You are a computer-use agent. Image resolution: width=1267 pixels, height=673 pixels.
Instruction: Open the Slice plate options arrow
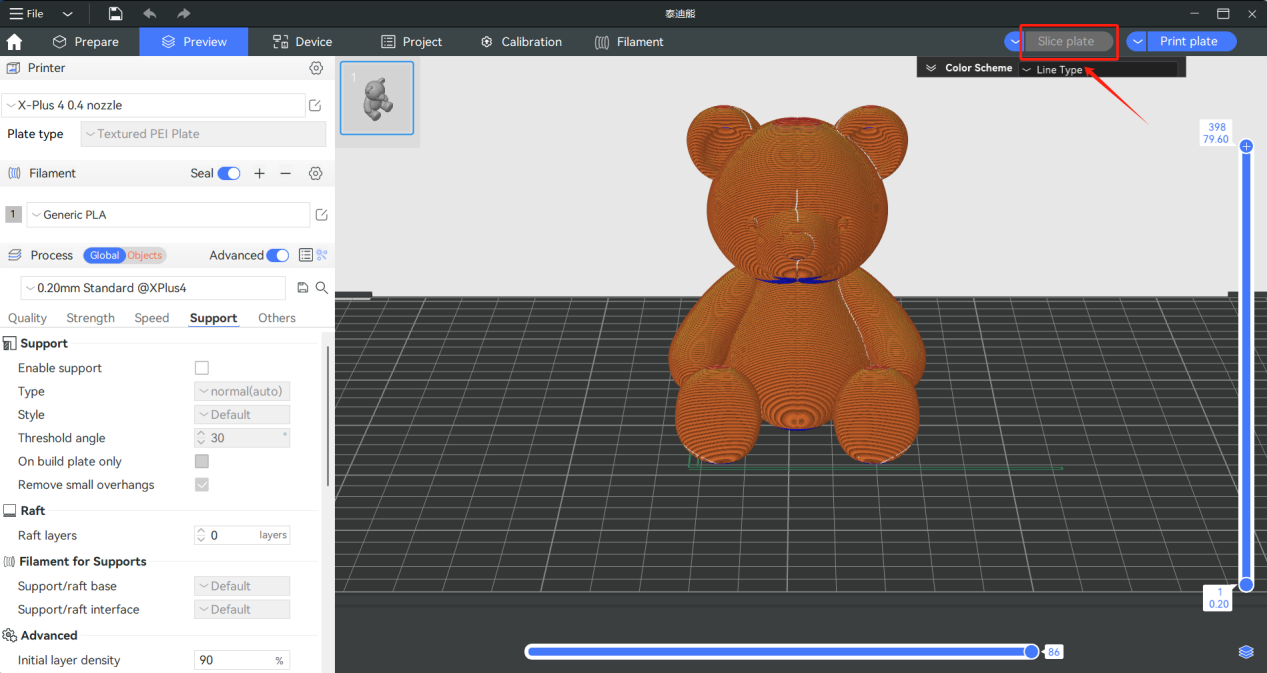click(1014, 41)
